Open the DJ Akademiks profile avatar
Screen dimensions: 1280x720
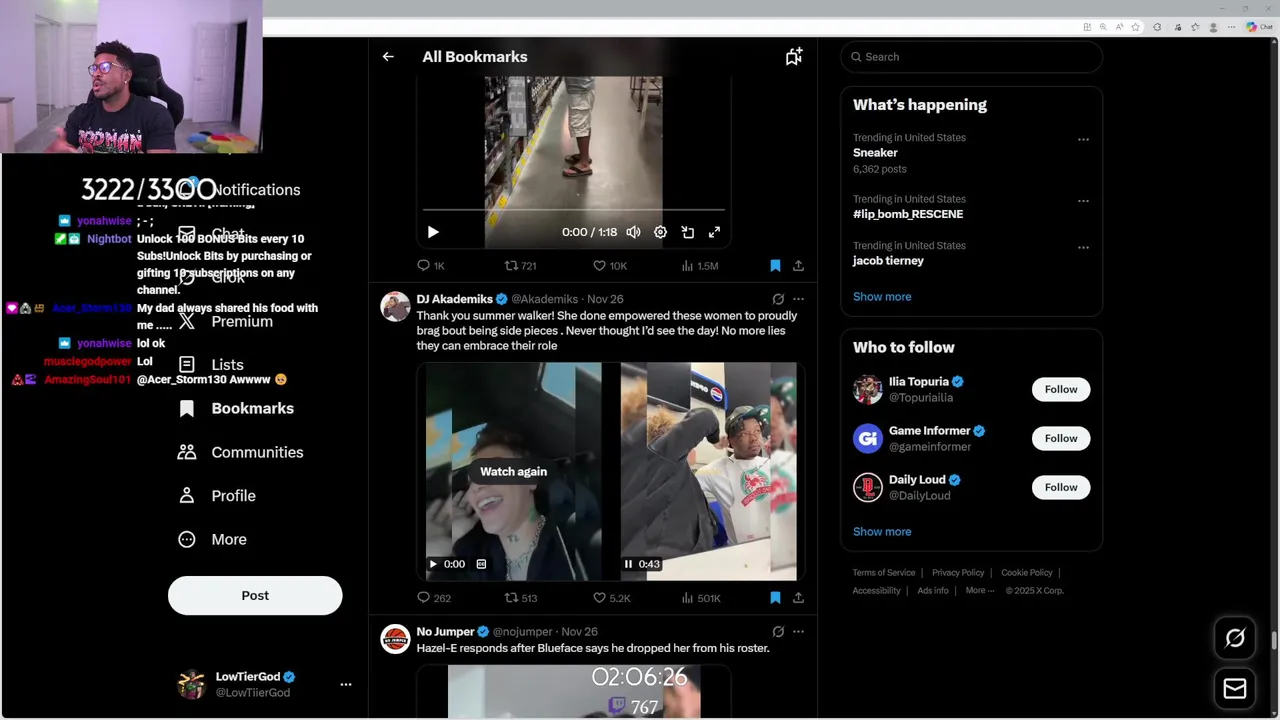395,307
